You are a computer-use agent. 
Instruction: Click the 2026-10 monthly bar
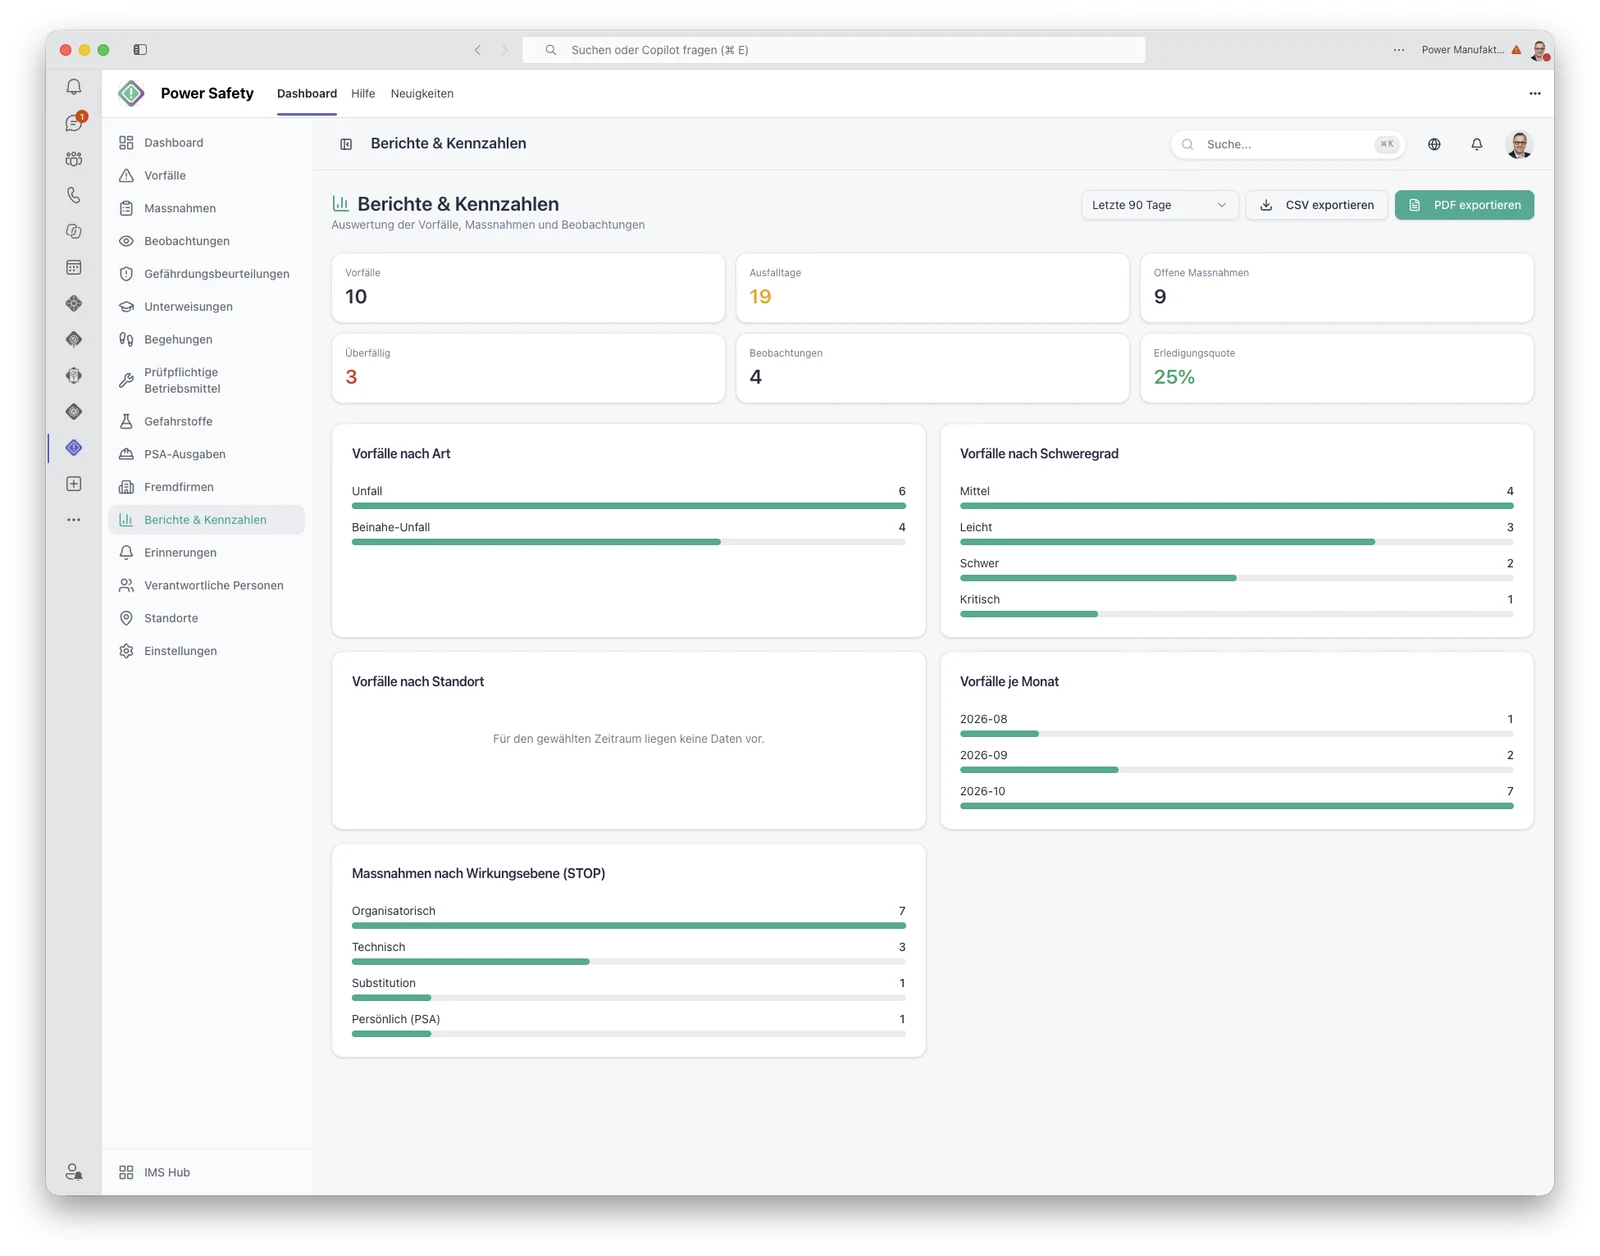[x=1236, y=806]
